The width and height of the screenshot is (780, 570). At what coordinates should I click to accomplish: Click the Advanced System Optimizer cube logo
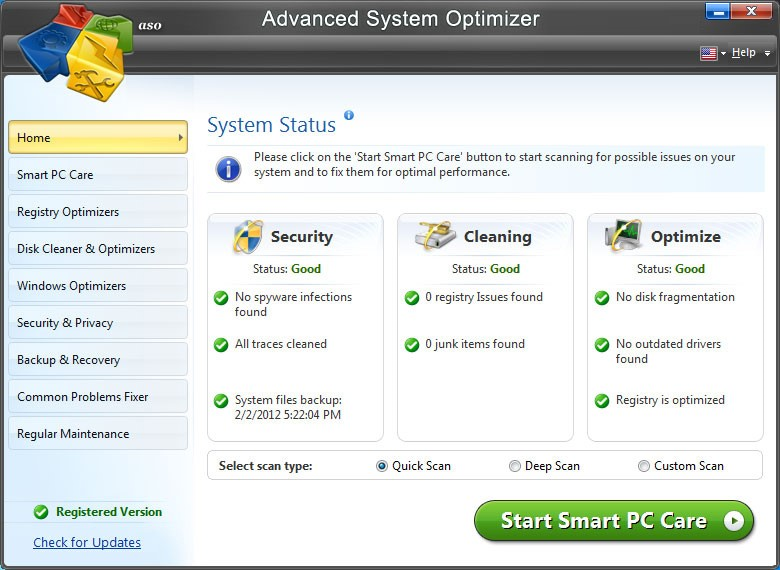click(x=75, y=52)
